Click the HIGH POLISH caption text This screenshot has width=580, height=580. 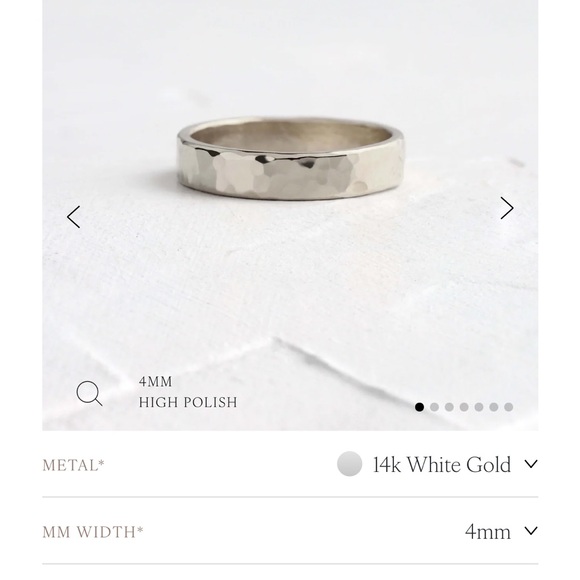point(188,402)
